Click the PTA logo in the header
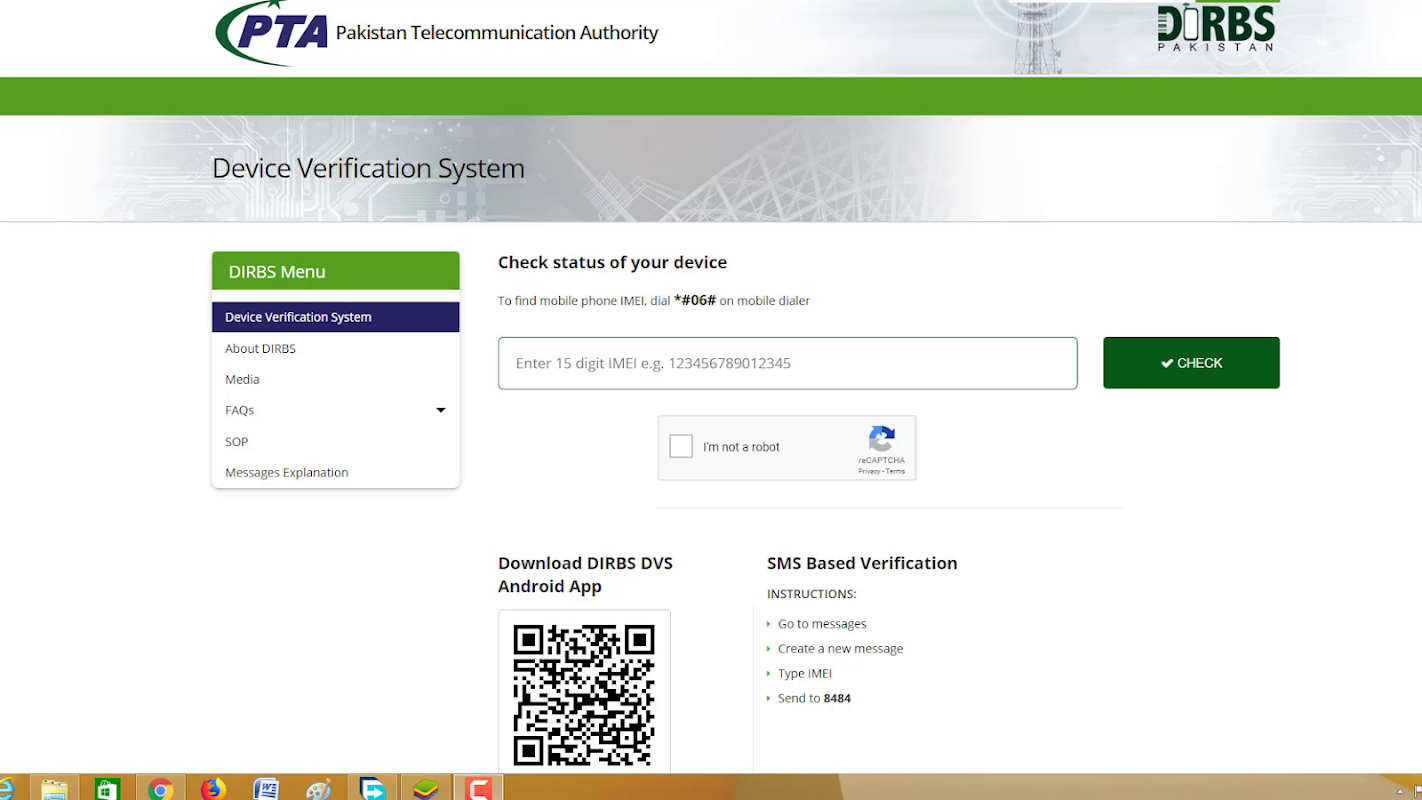The width and height of the screenshot is (1422, 800). pyautogui.click(x=272, y=32)
